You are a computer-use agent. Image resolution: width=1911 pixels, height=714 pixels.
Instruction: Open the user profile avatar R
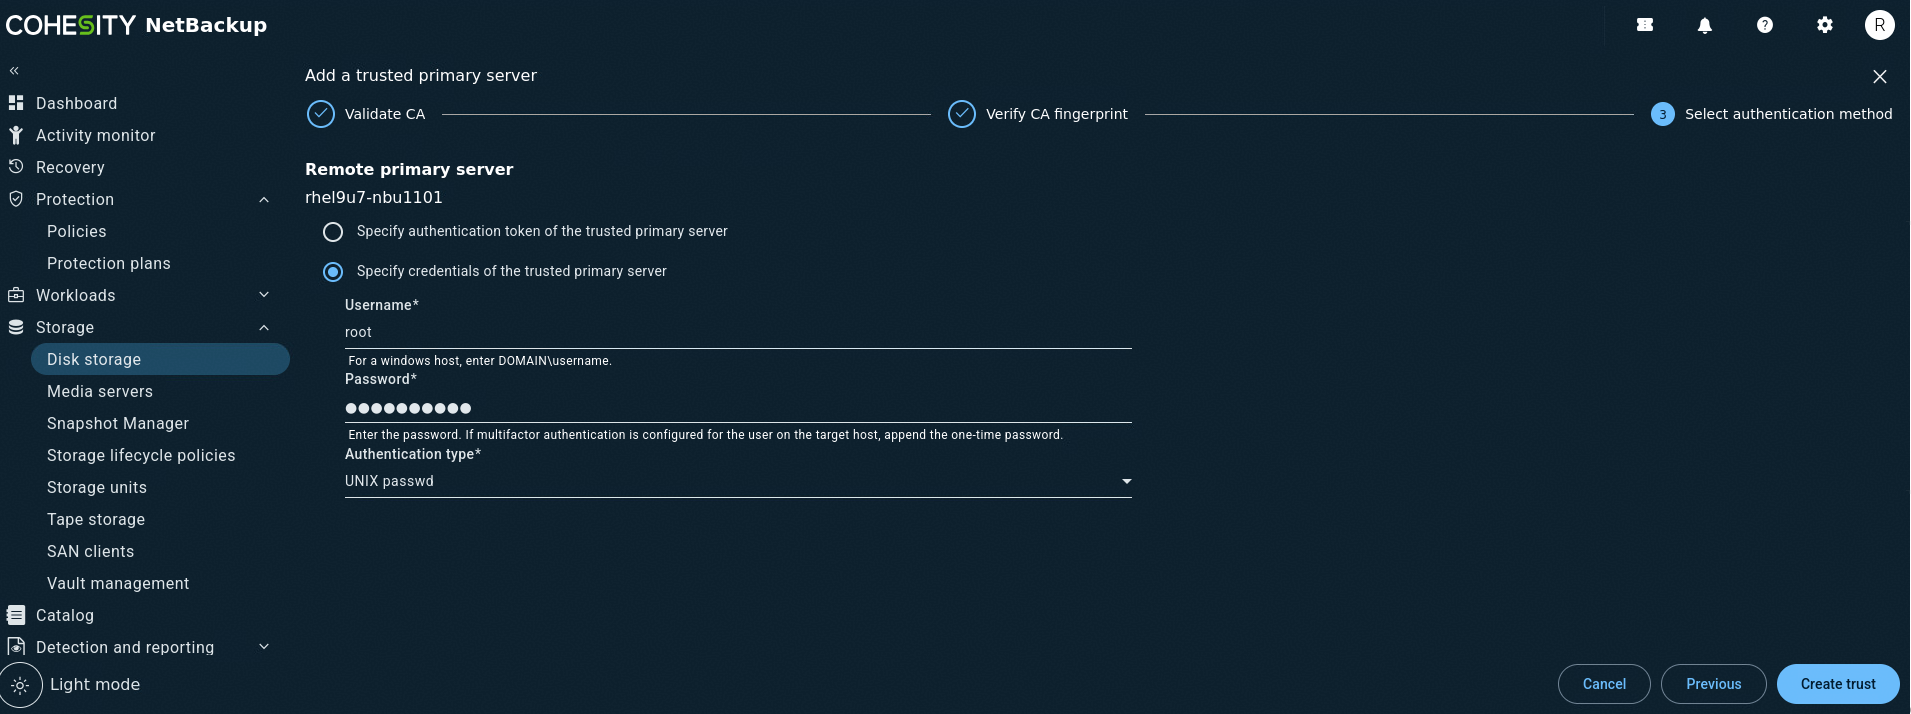coord(1880,25)
